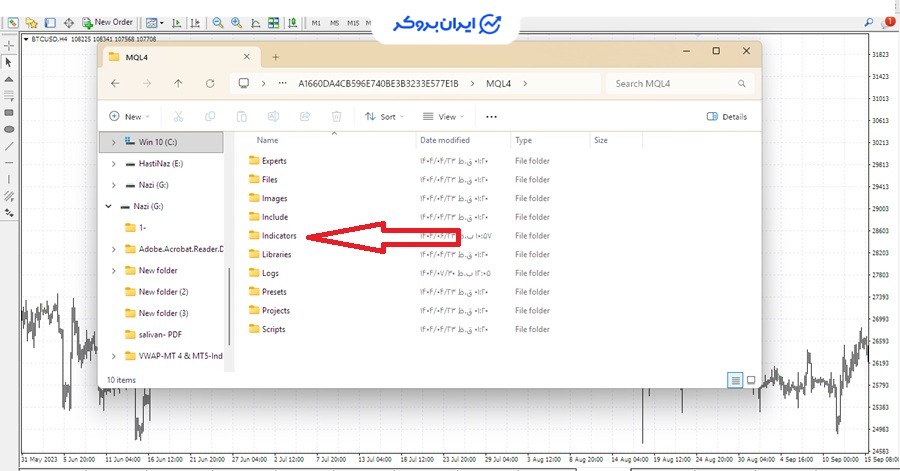Refresh the MQL4 folder view

(210, 84)
